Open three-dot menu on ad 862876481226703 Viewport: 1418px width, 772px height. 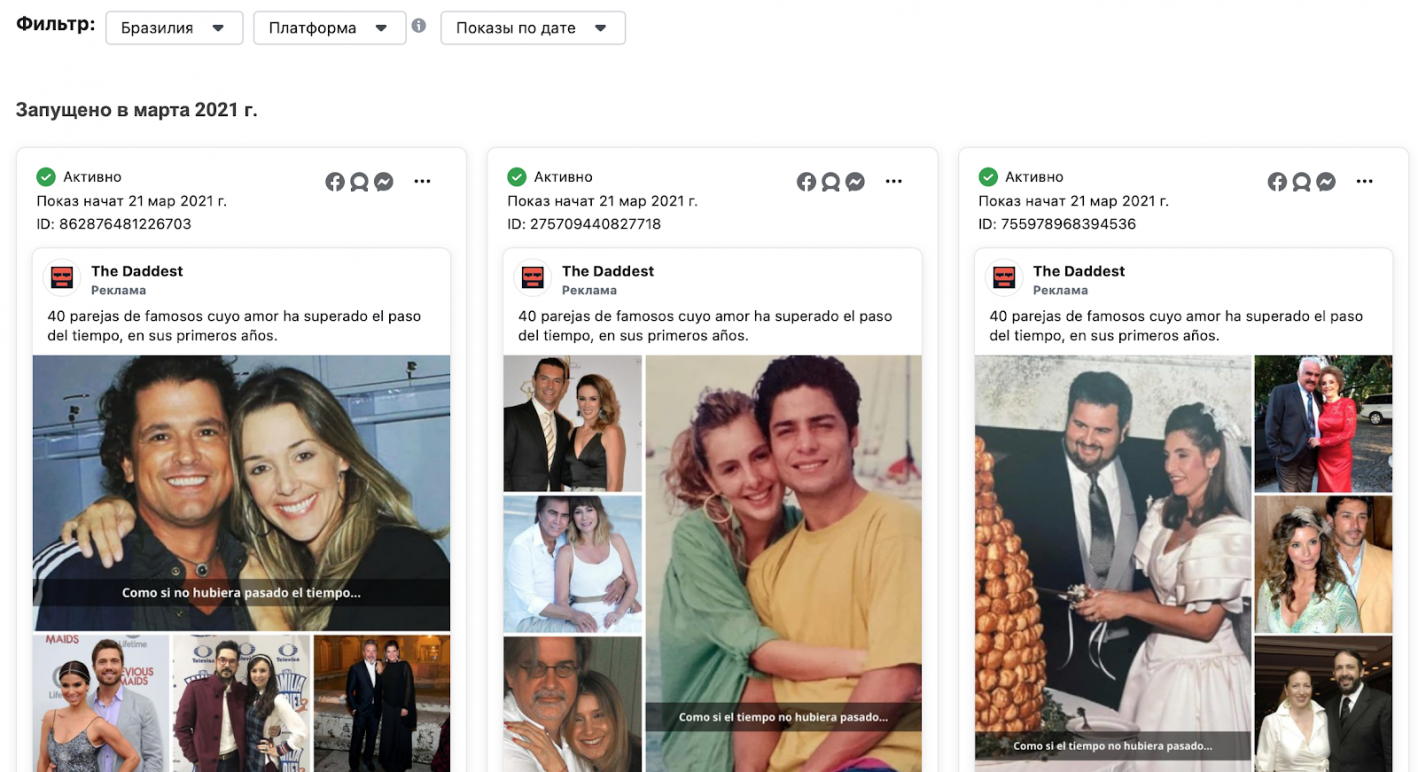click(422, 182)
